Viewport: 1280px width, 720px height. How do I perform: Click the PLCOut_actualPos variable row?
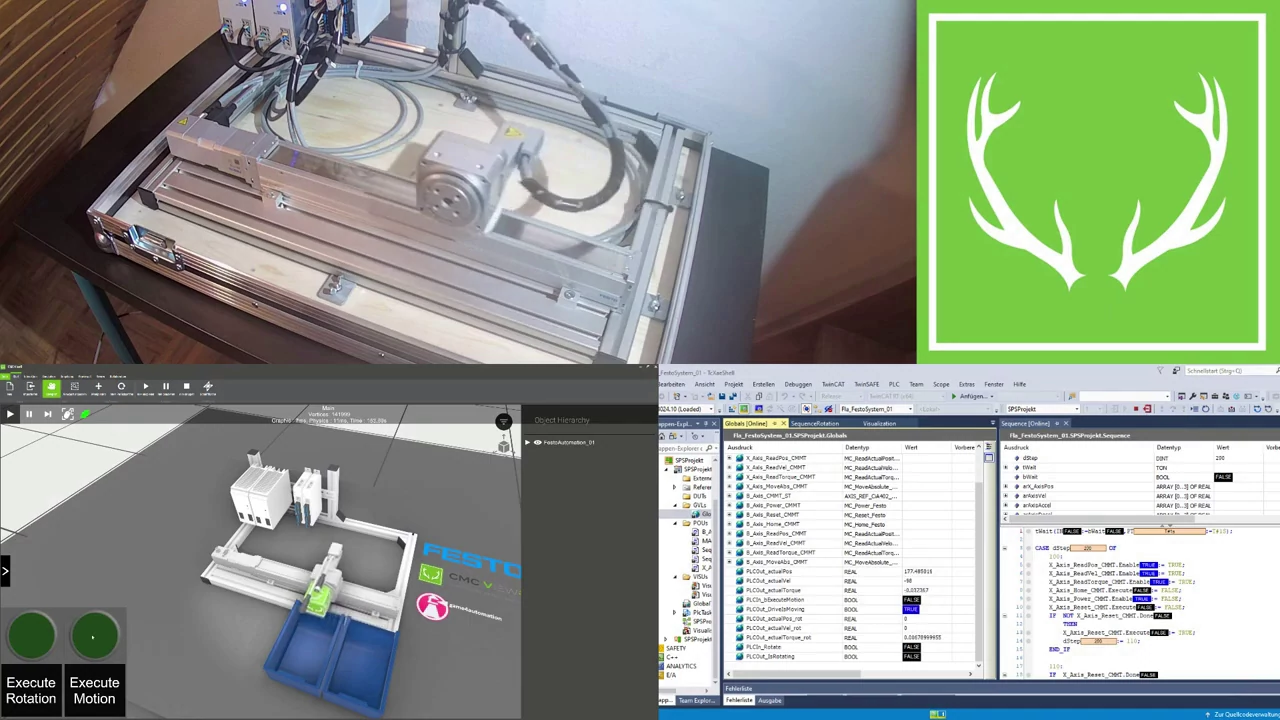pyautogui.click(x=852, y=571)
